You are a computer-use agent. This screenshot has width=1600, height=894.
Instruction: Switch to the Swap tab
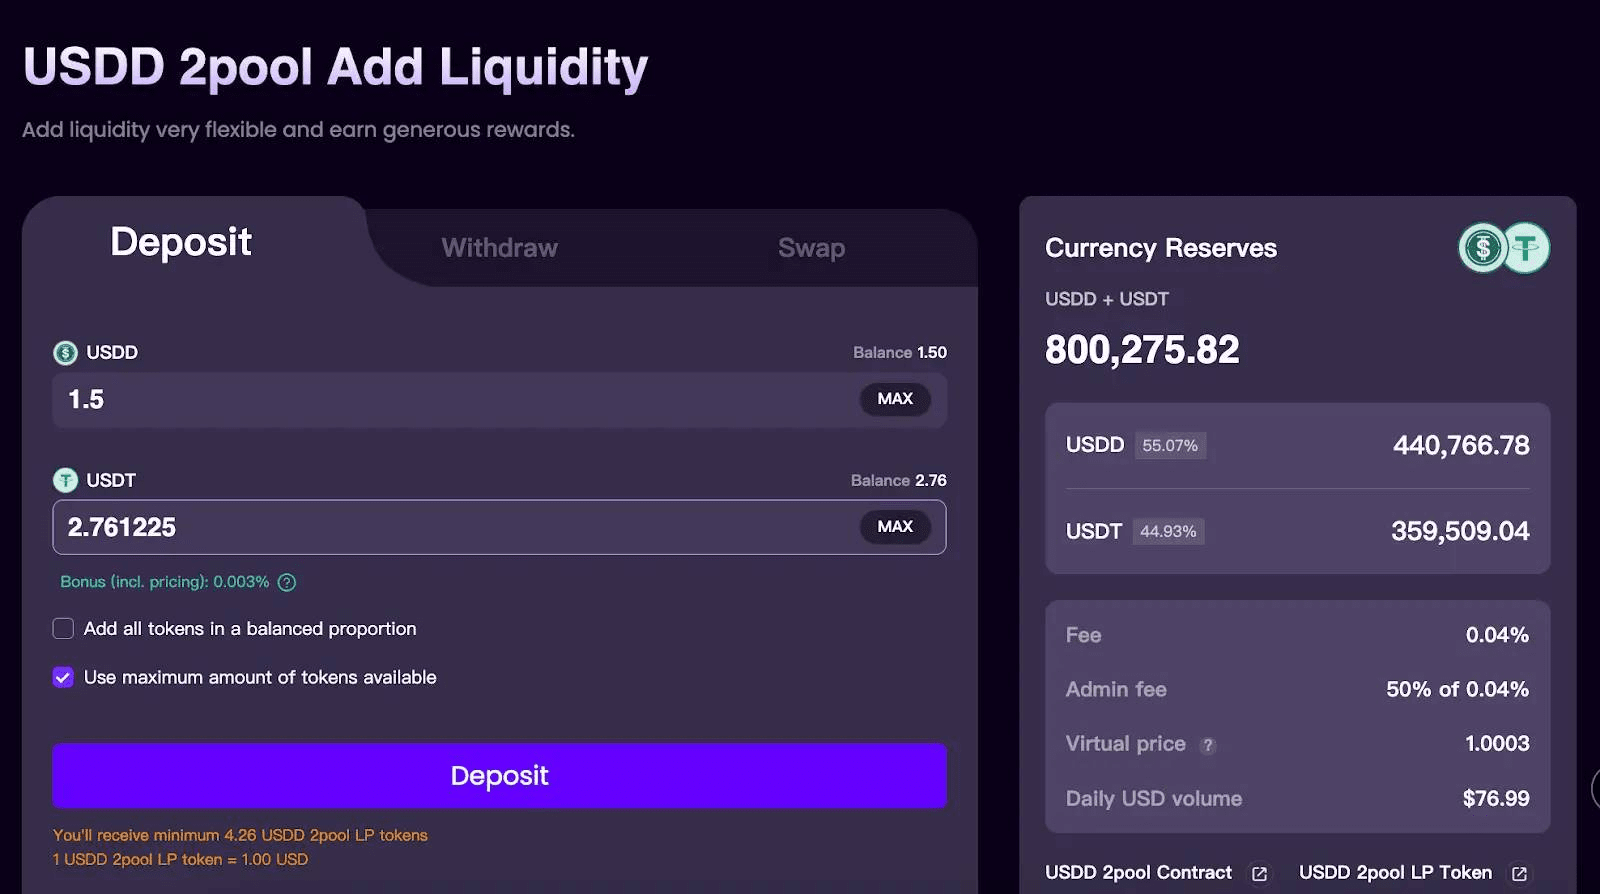coord(812,248)
